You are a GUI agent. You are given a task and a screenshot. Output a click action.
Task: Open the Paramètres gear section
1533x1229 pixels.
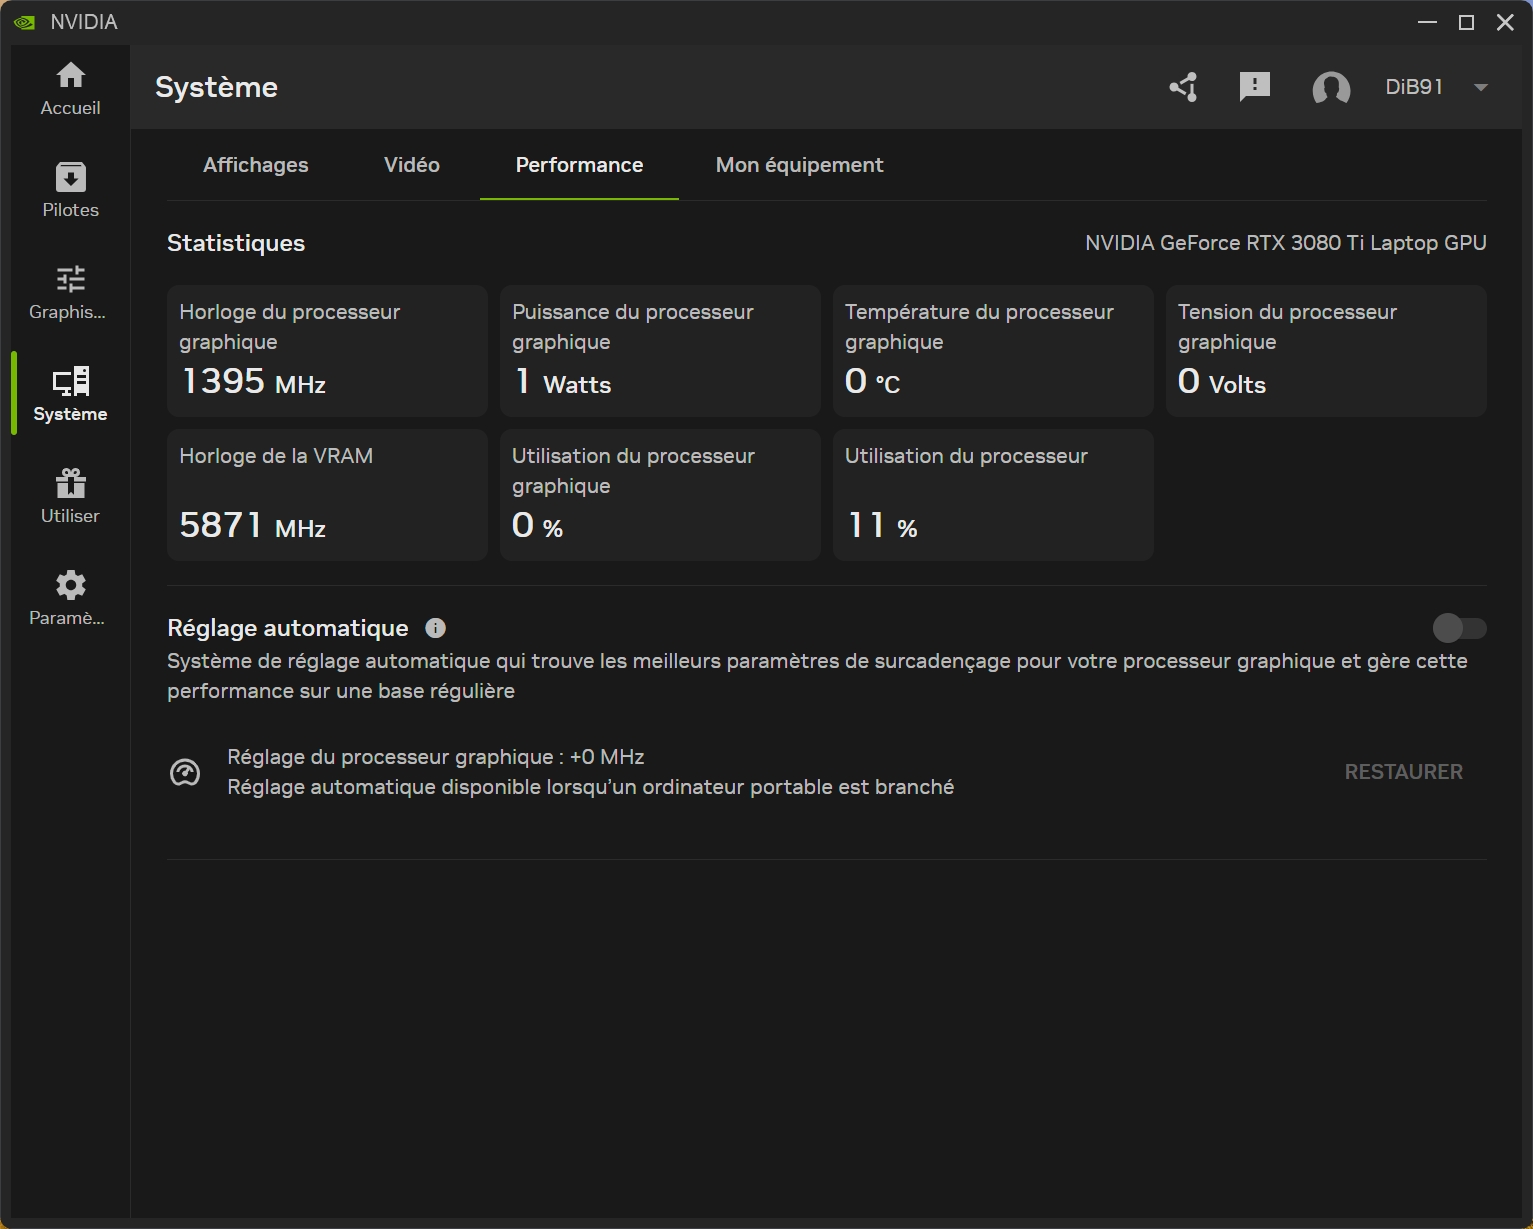click(x=70, y=598)
